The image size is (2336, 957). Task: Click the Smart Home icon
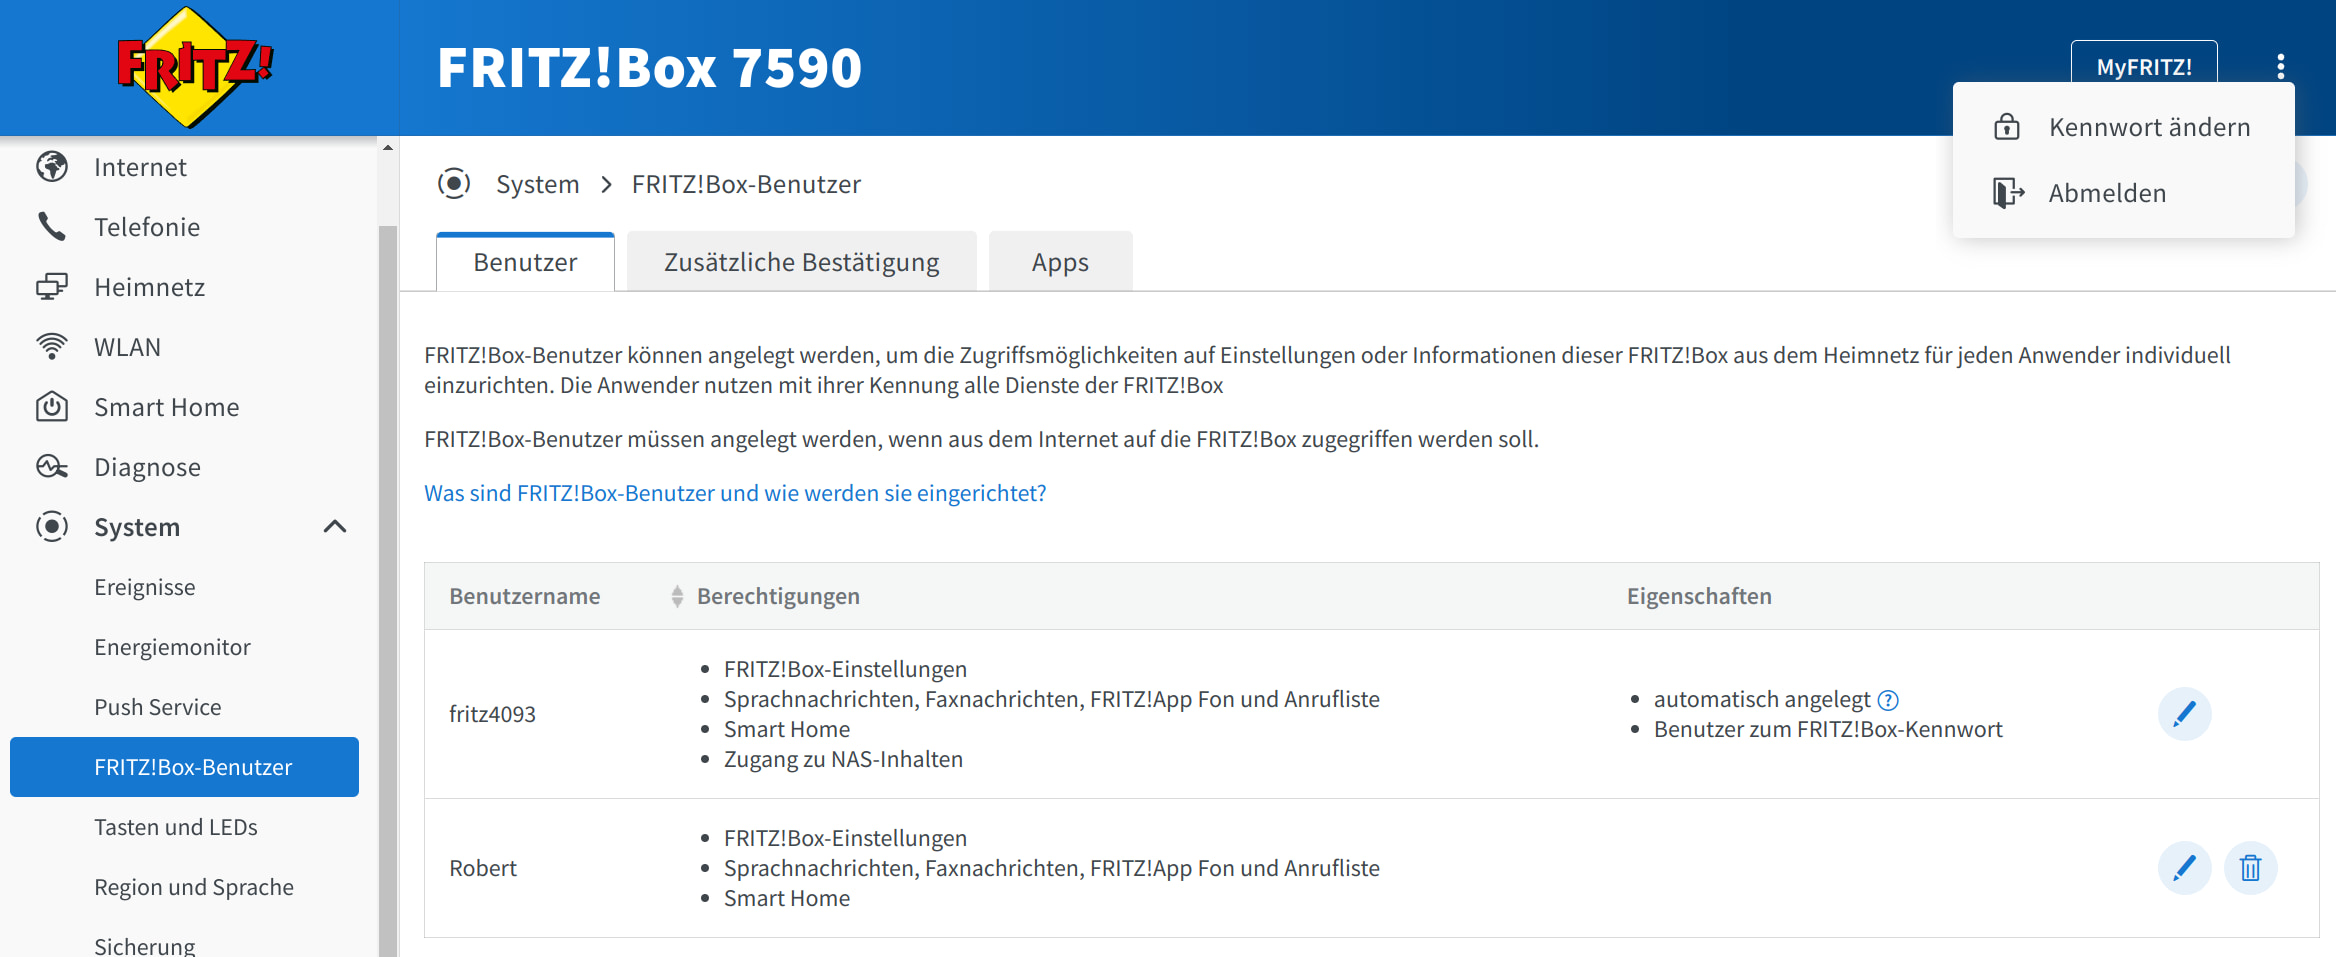point(52,407)
